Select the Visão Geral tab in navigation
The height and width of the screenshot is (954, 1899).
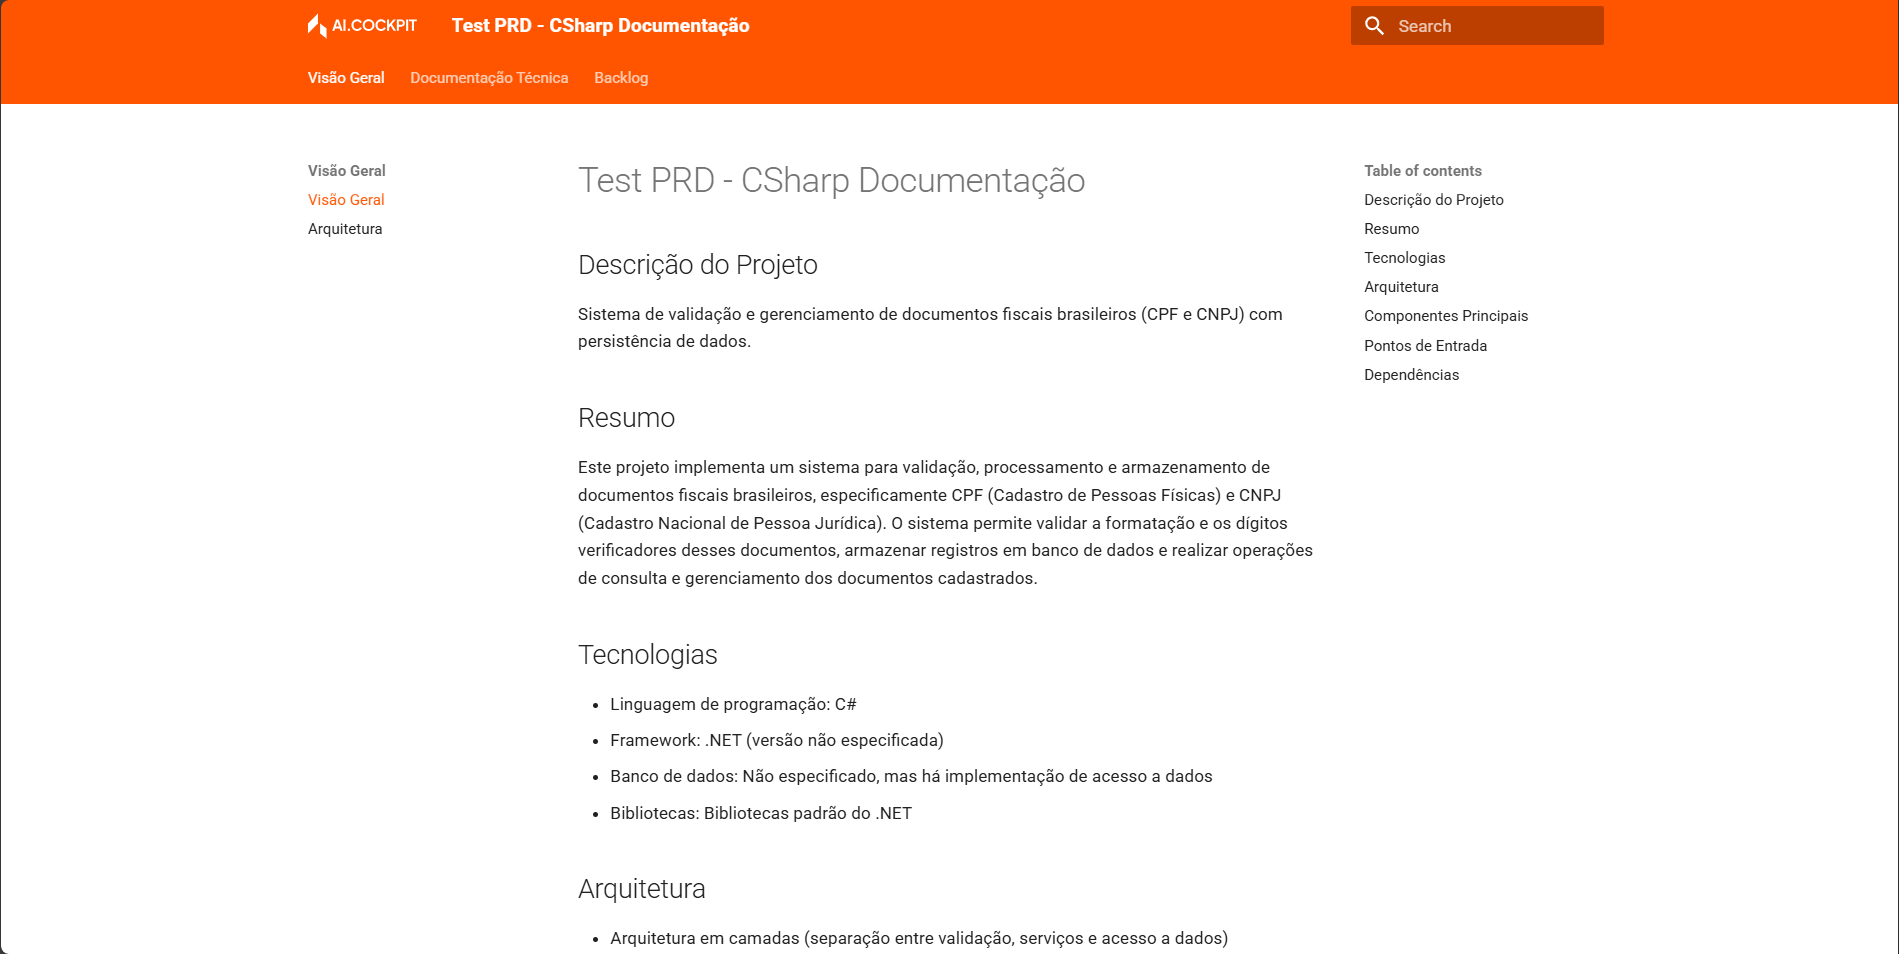(346, 77)
